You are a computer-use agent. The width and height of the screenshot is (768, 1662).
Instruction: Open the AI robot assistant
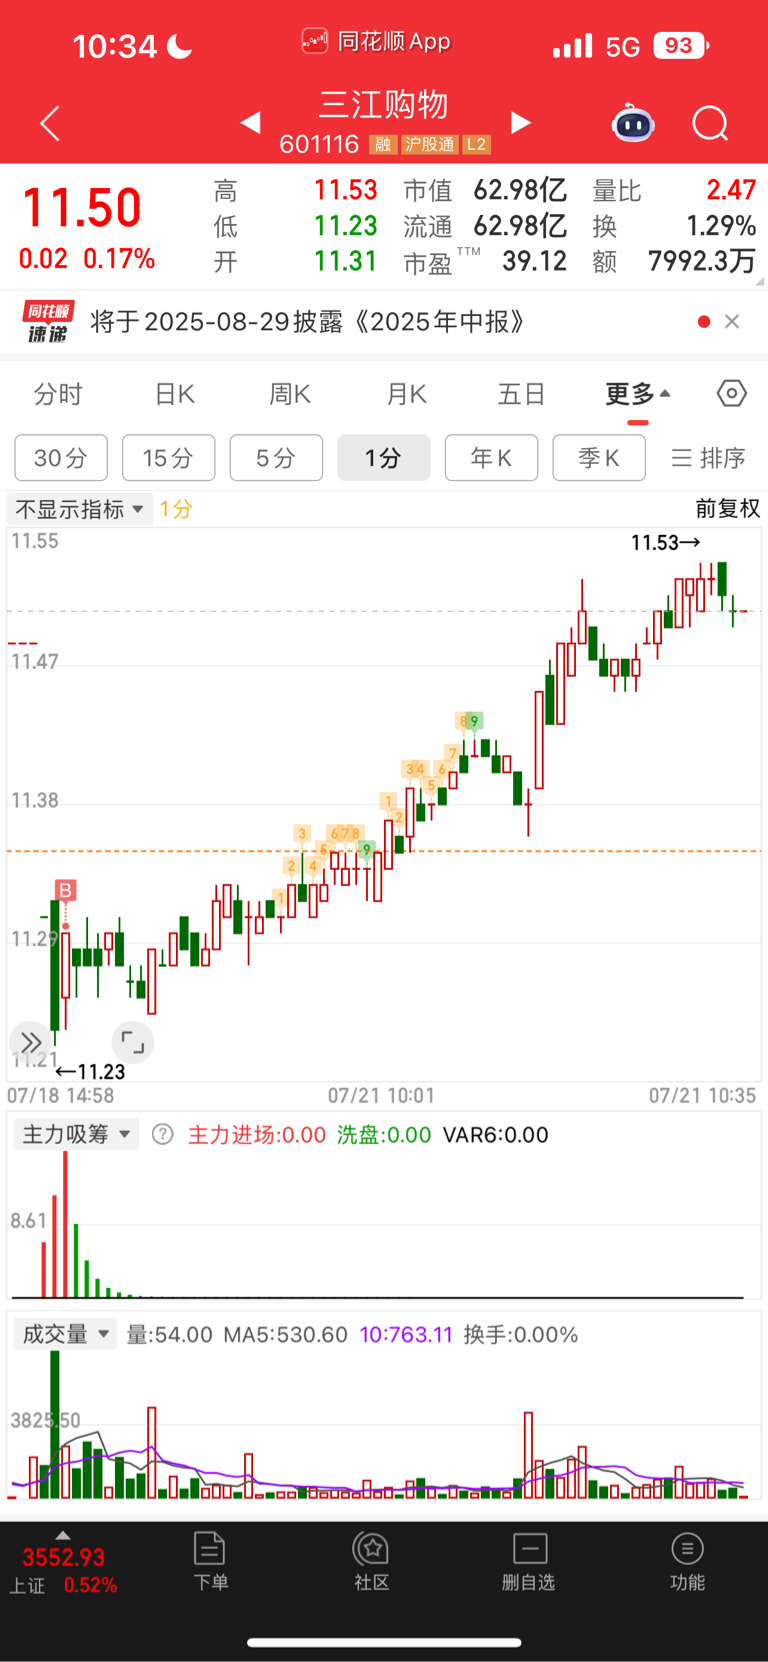point(633,123)
